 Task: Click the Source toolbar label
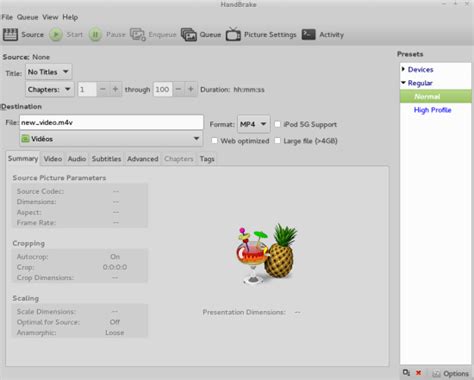point(32,35)
